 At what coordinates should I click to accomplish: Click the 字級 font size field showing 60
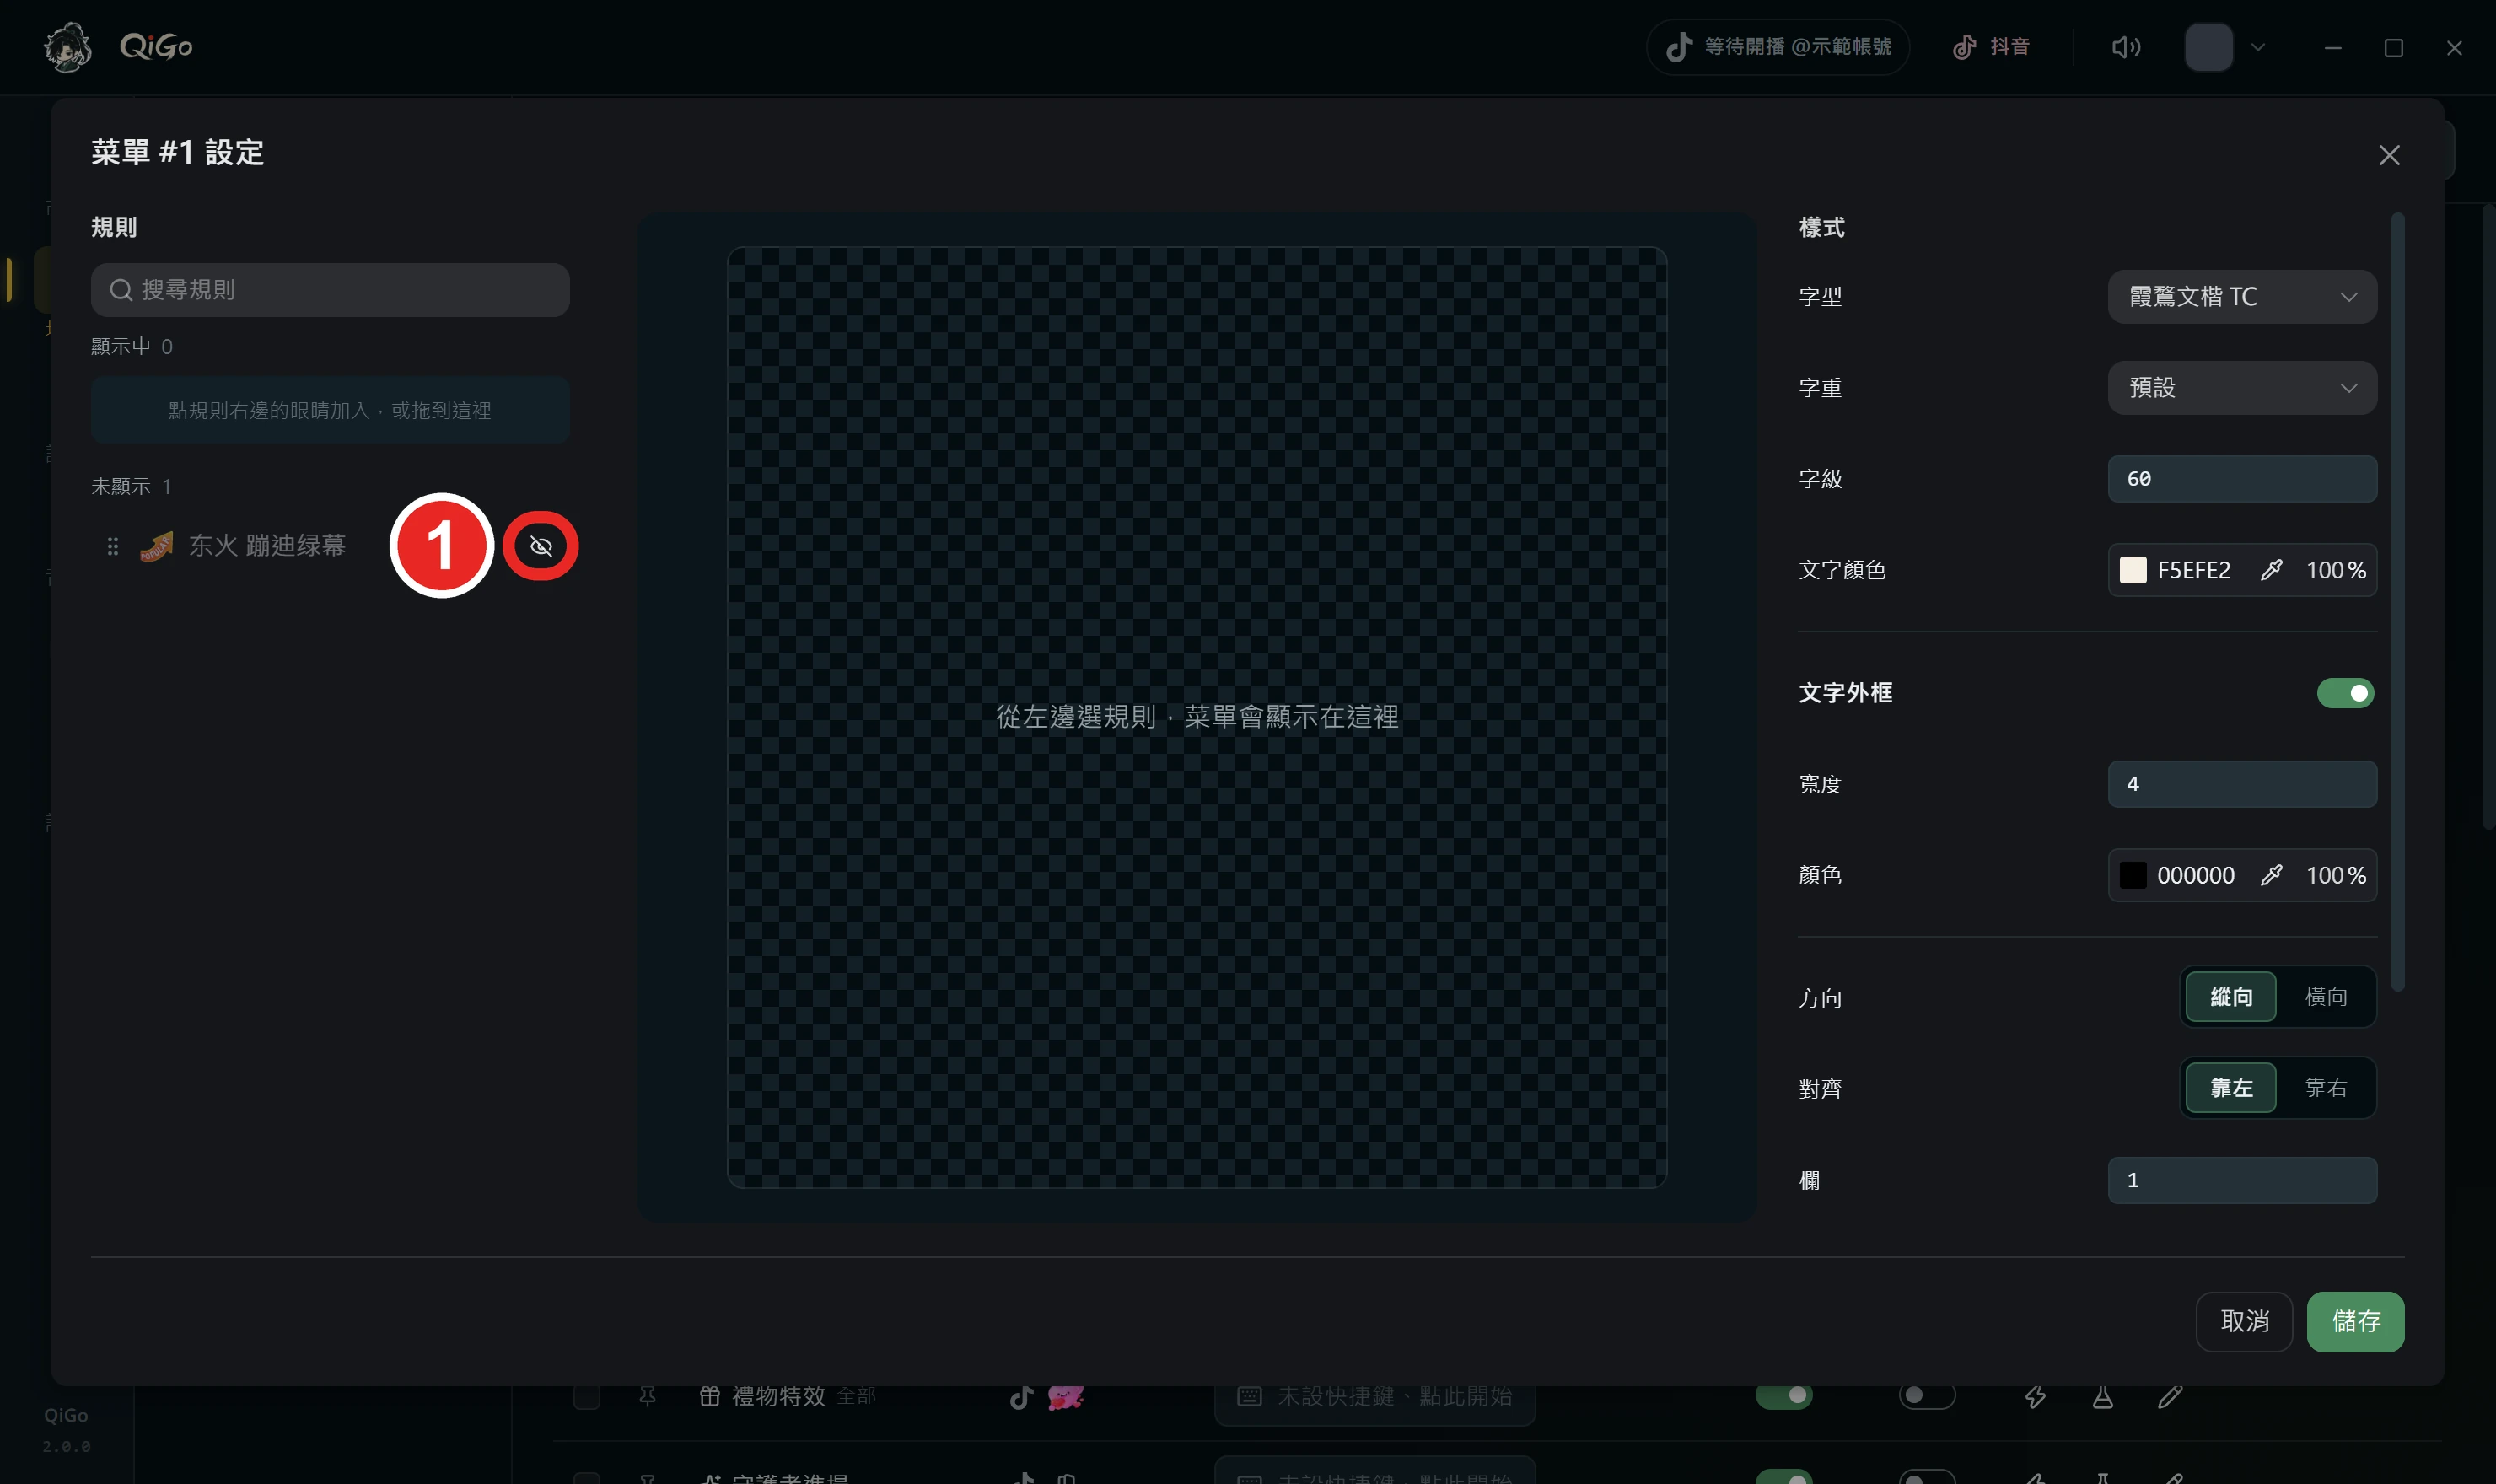tap(2242, 479)
